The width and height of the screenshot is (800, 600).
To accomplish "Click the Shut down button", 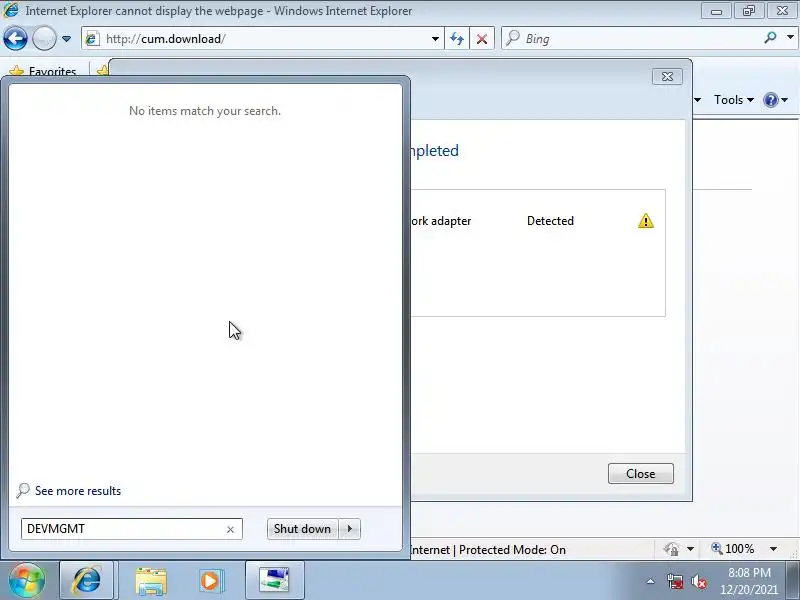I will click(303, 529).
